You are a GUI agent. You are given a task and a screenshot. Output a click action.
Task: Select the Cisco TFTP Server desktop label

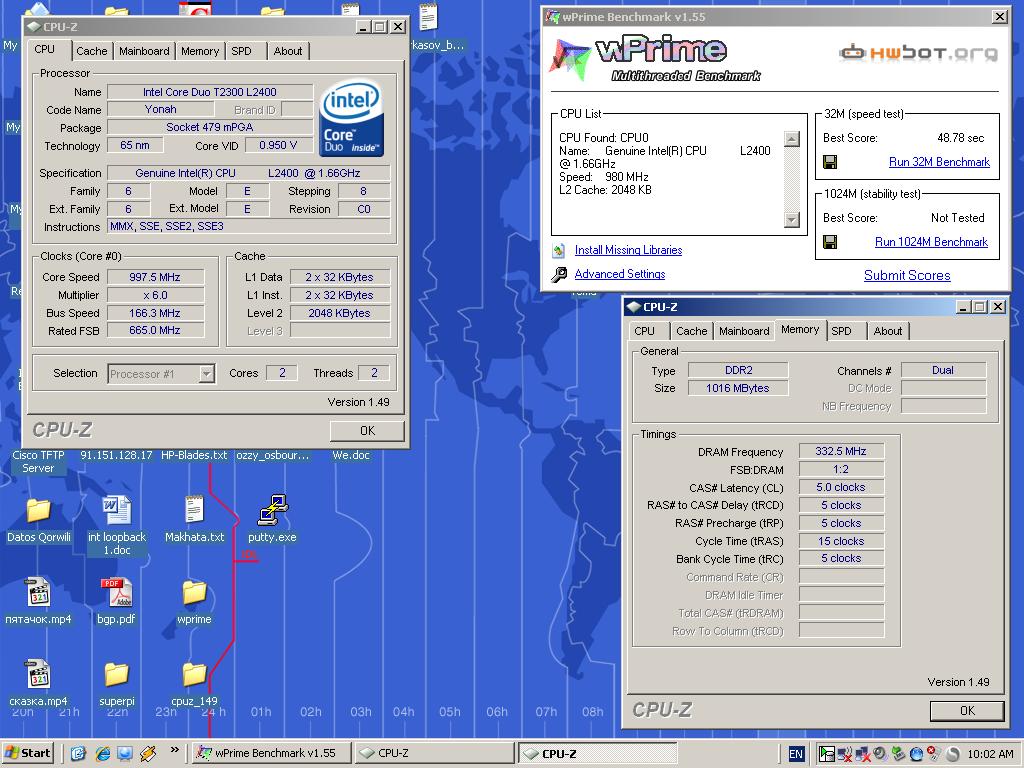tap(39, 462)
